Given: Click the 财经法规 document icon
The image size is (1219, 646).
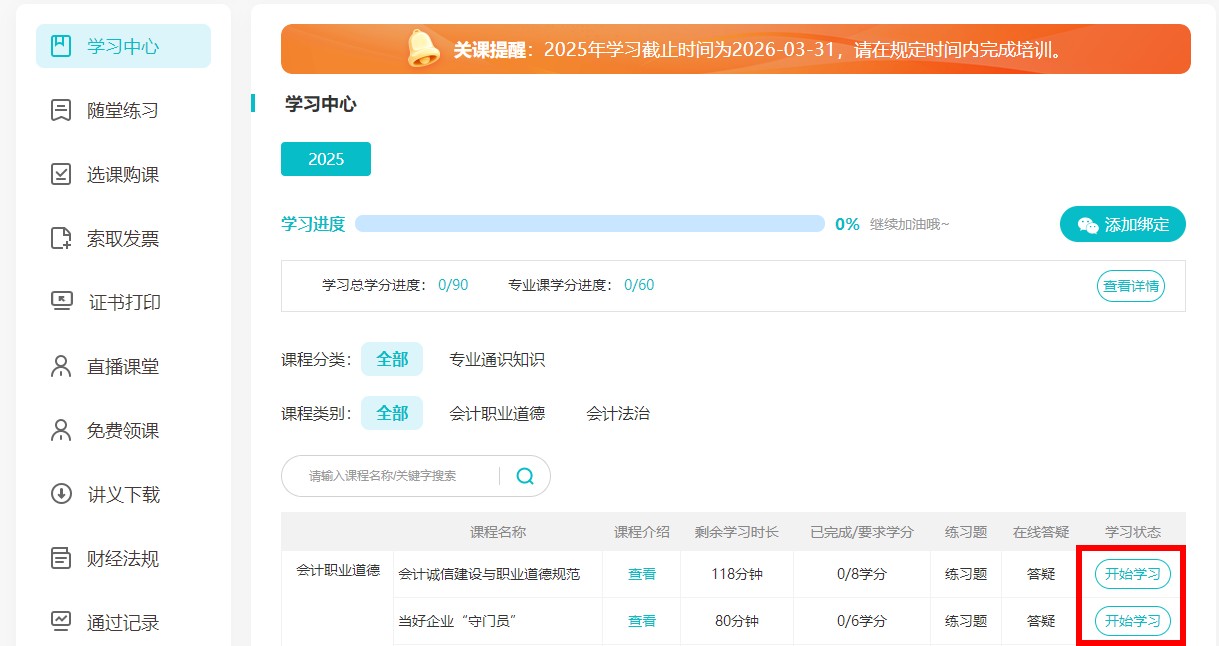Looking at the screenshot, I should pyautogui.click(x=61, y=558).
